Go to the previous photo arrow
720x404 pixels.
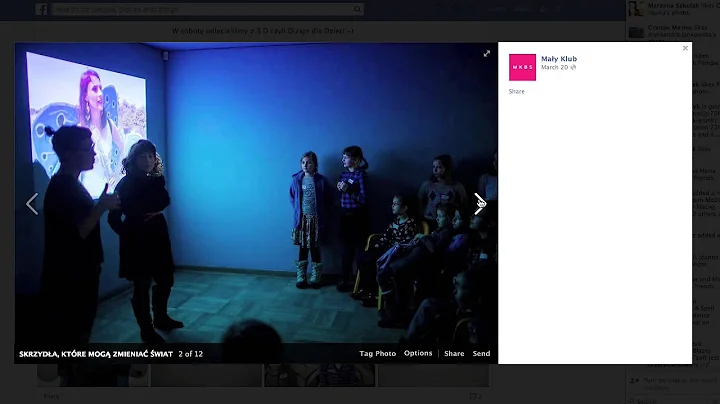tap(32, 204)
